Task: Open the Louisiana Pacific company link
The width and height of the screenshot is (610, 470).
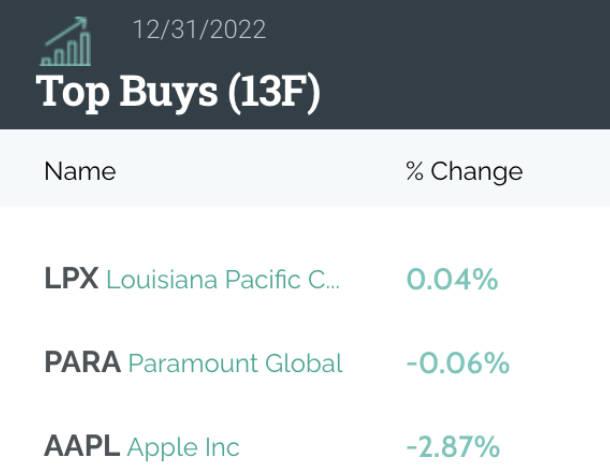Action: click(x=222, y=279)
